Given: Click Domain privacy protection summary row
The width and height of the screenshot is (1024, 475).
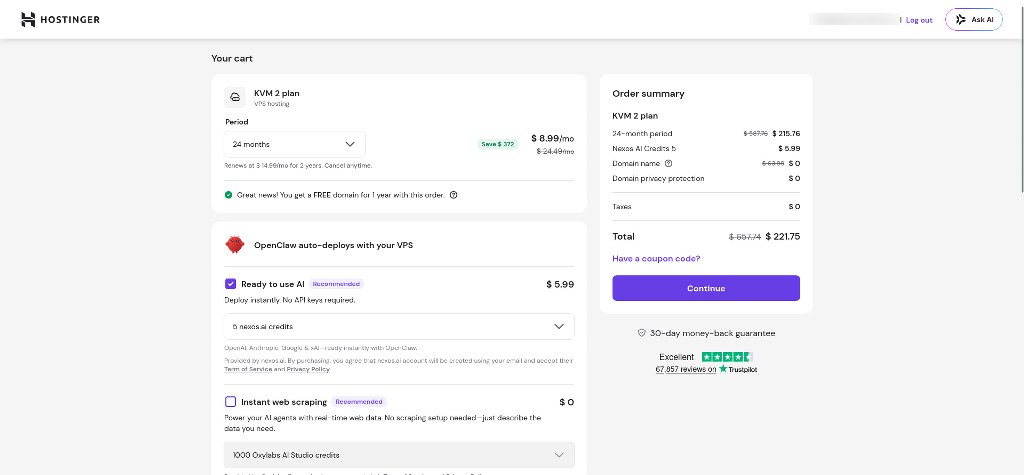Looking at the screenshot, I should point(706,178).
